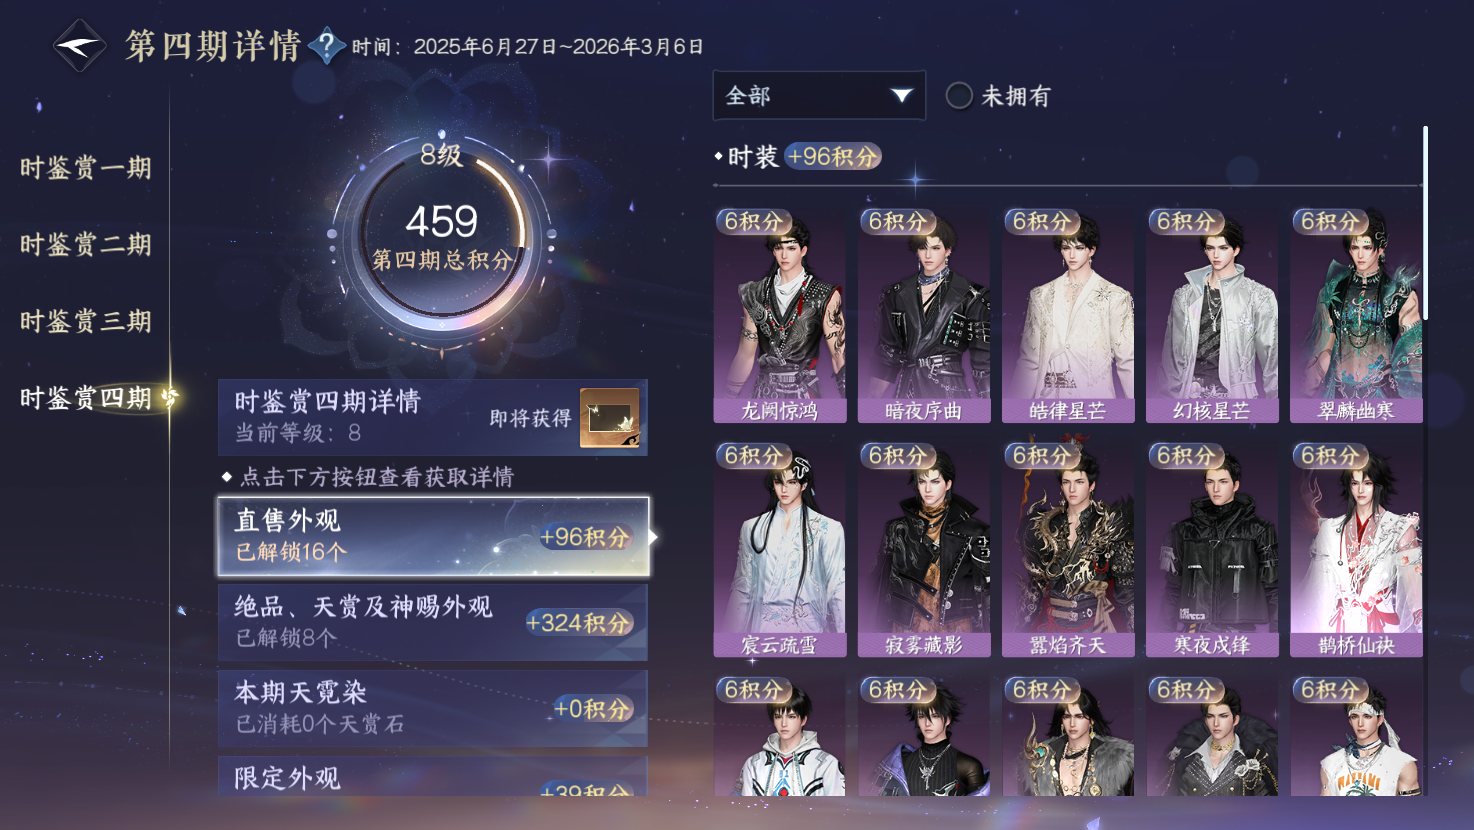
Task: Open the 全部 filter dropdown
Action: point(819,96)
